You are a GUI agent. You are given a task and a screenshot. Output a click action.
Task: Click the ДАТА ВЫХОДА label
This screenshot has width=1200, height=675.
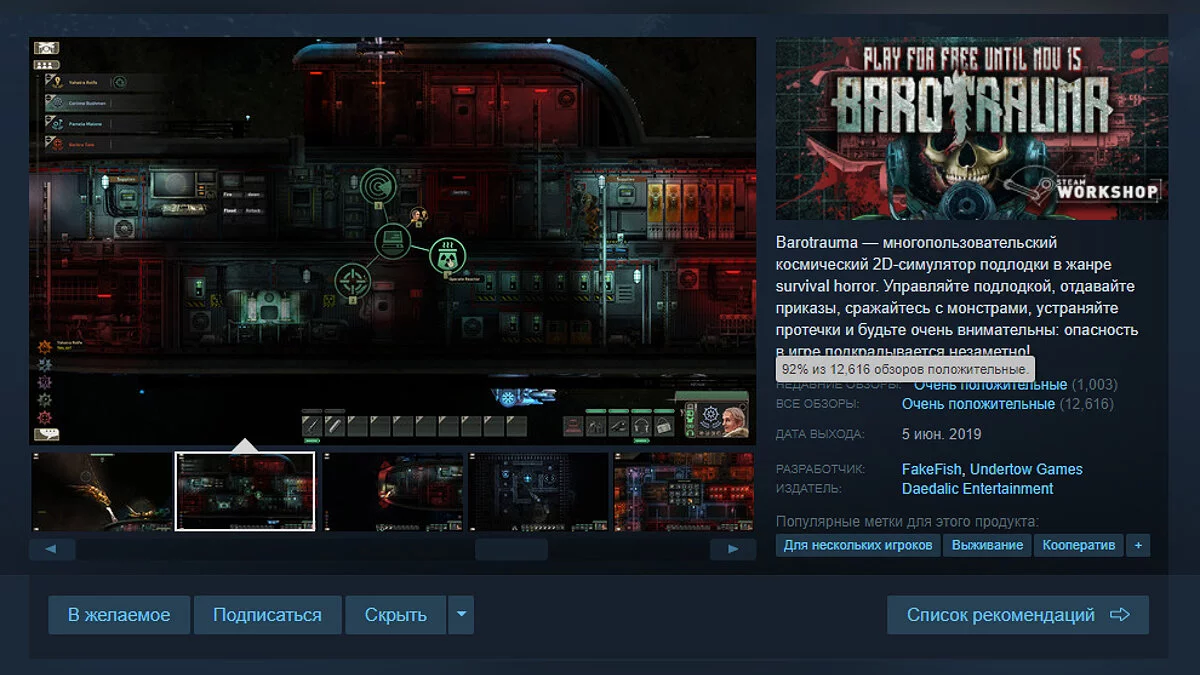coord(820,436)
